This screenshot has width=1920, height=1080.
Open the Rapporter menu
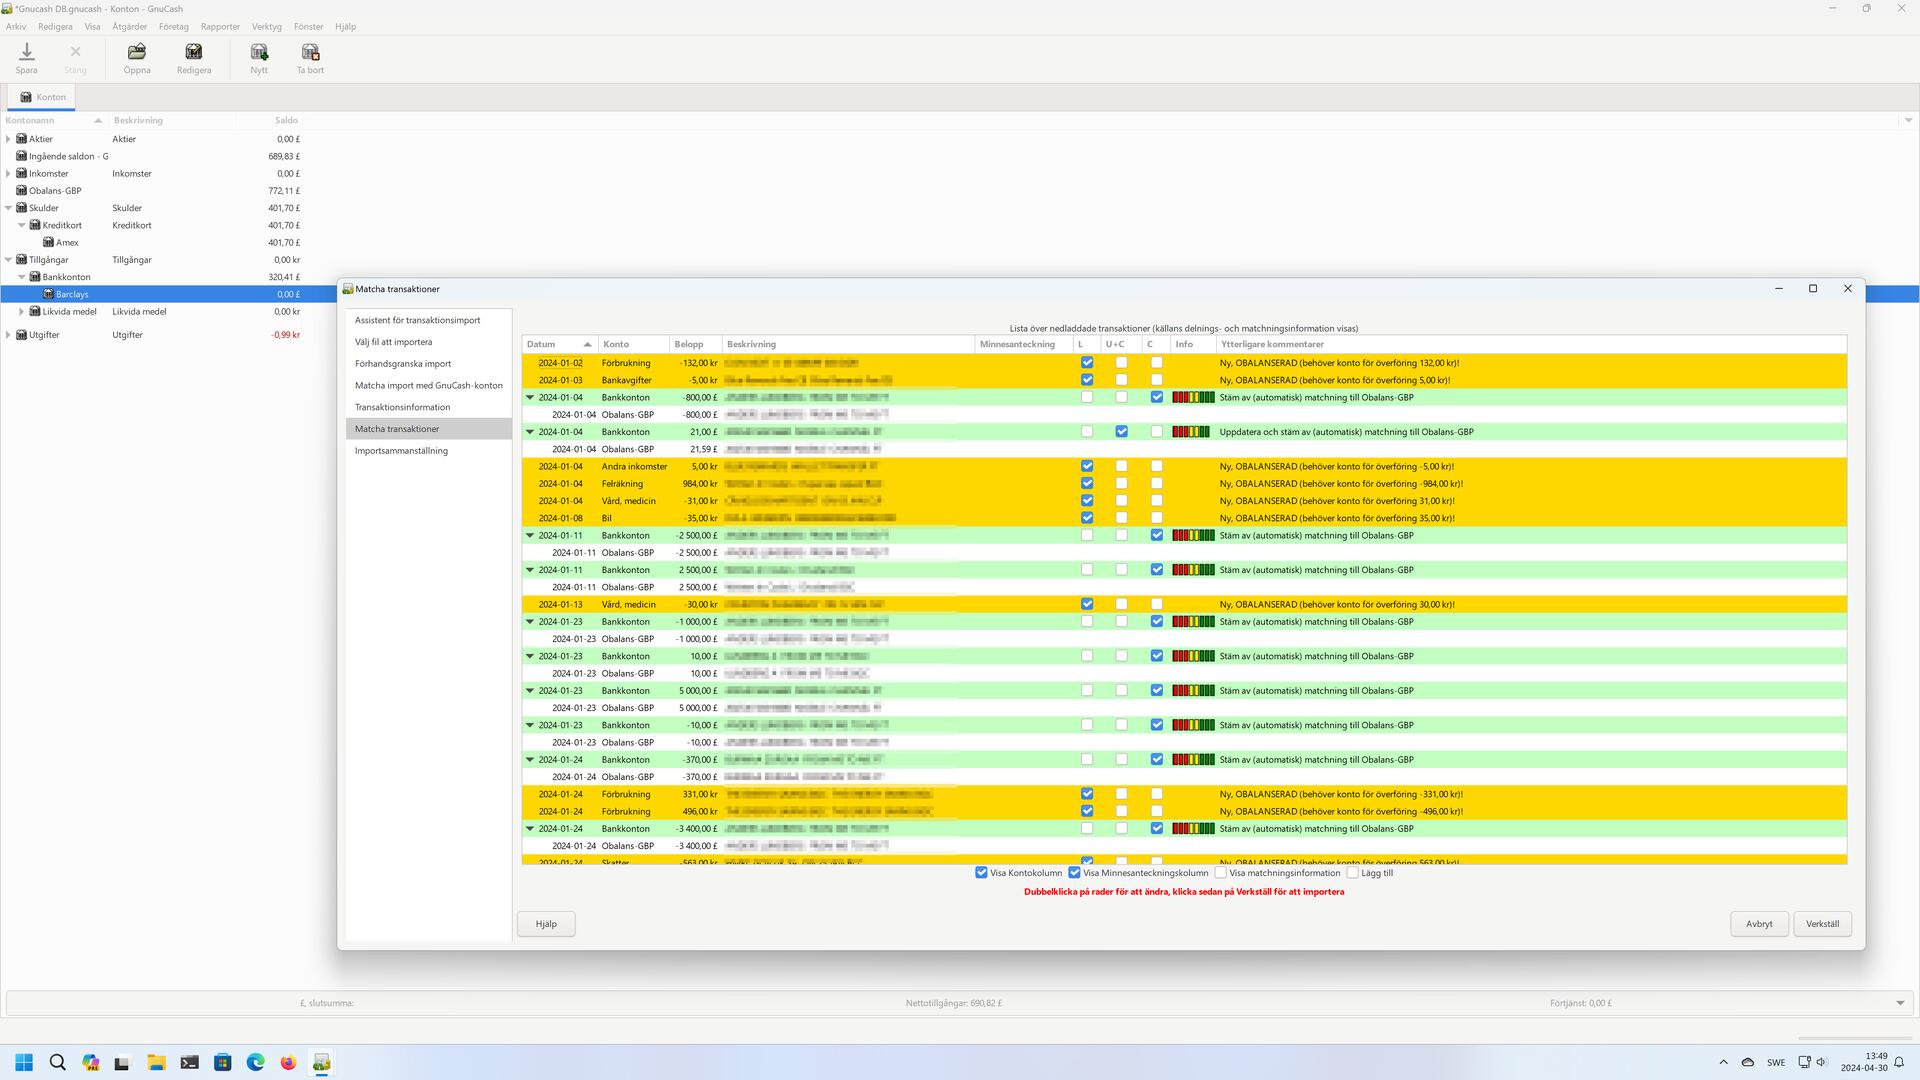[x=220, y=27]
